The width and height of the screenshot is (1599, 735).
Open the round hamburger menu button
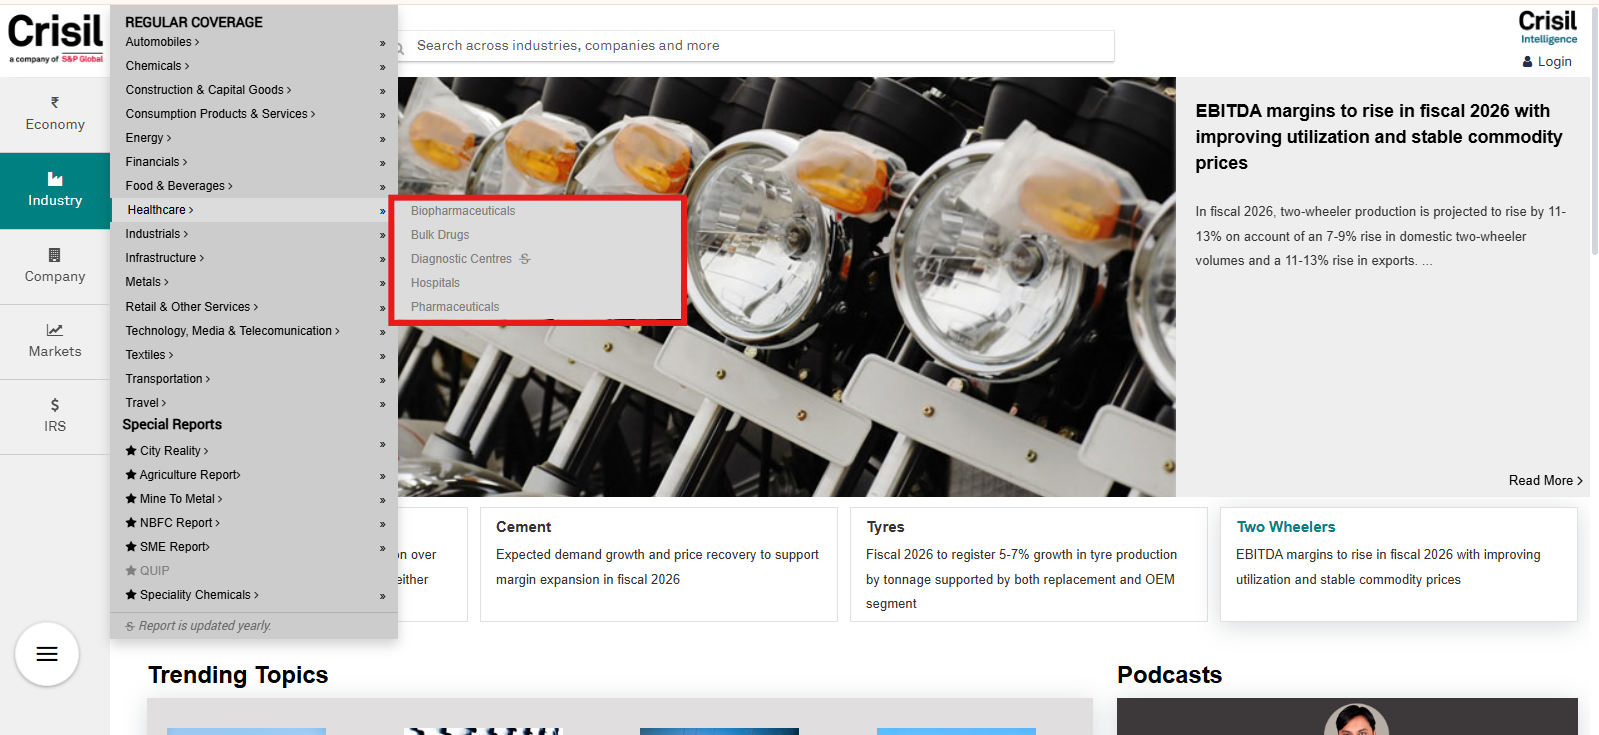pyautogui.click(x=47, y=654)
